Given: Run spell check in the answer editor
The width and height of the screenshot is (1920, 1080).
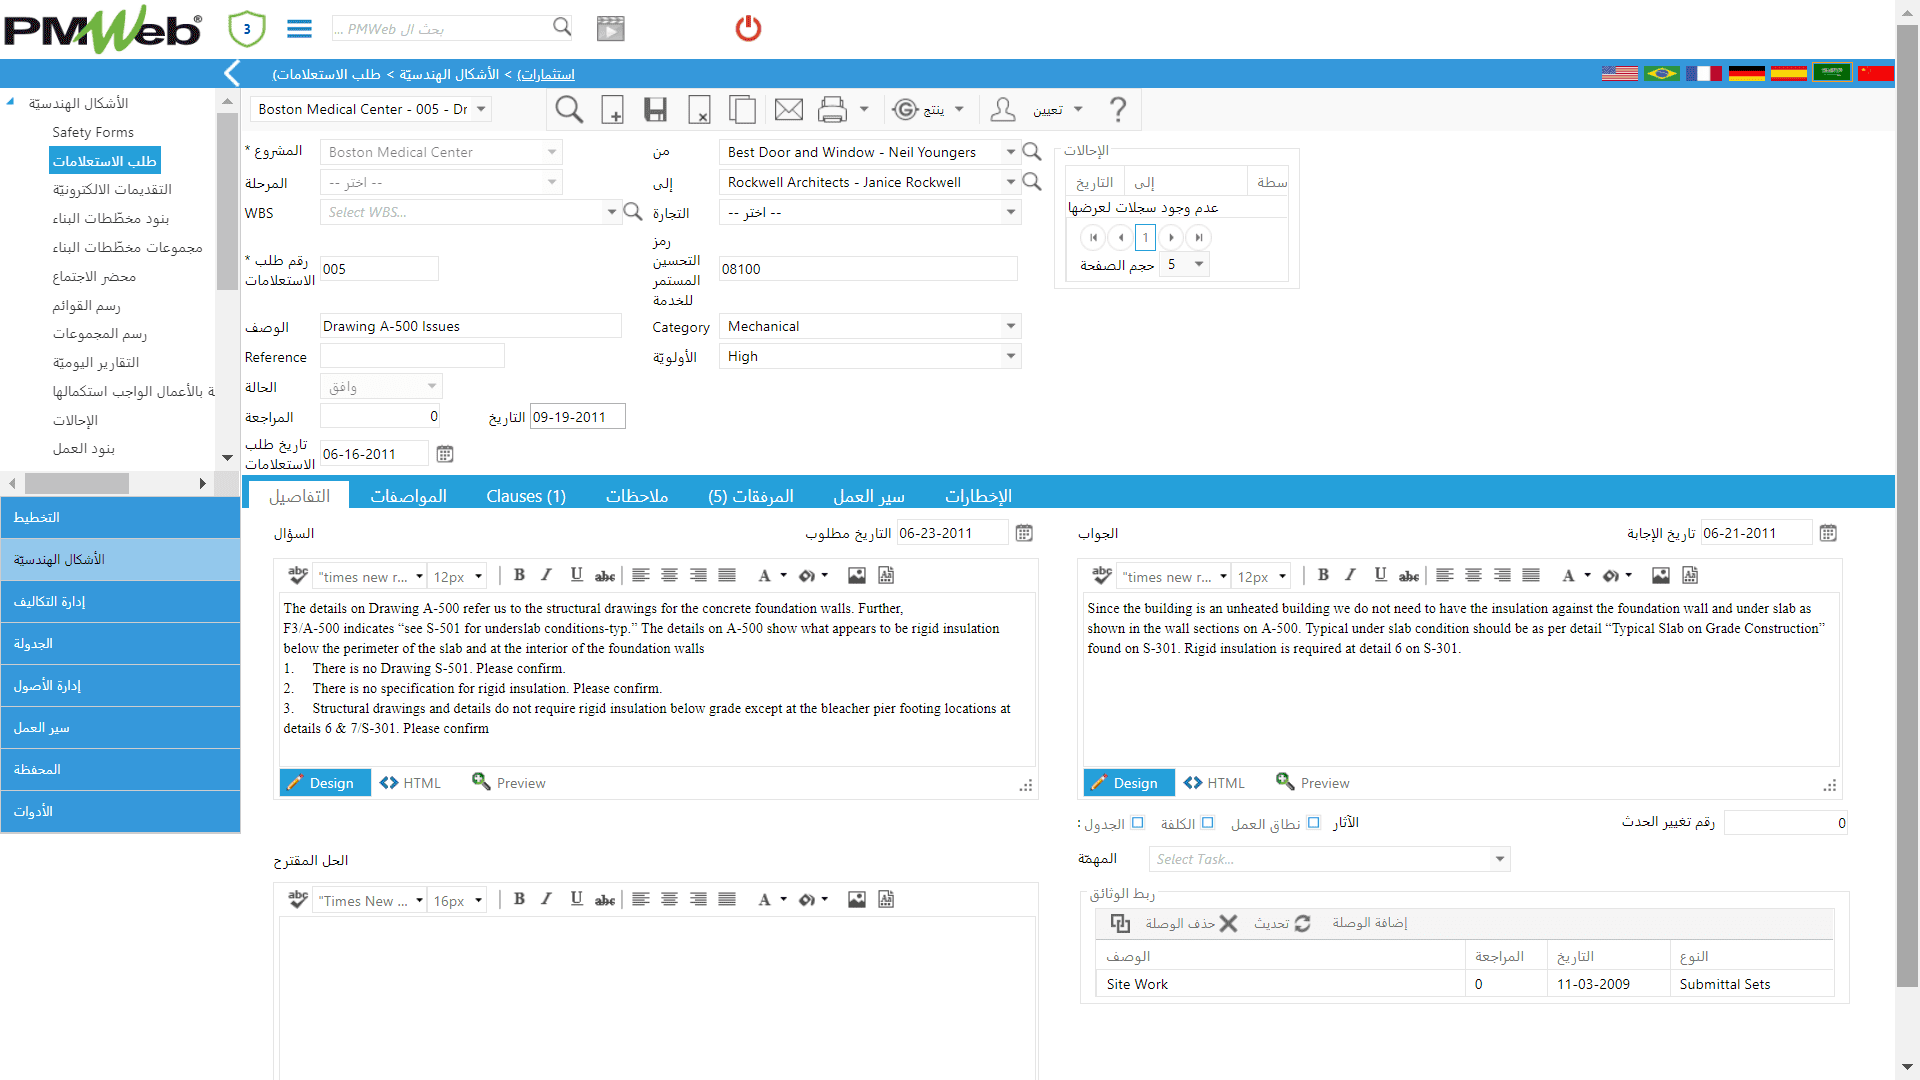Looking at the screenshot, I should point(1102,575).
